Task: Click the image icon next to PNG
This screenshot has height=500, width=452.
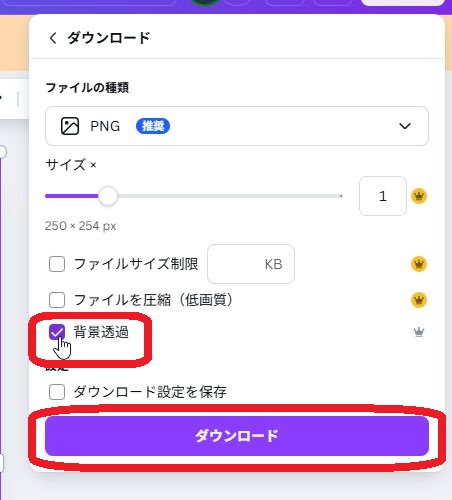Action: pos(70,126)
